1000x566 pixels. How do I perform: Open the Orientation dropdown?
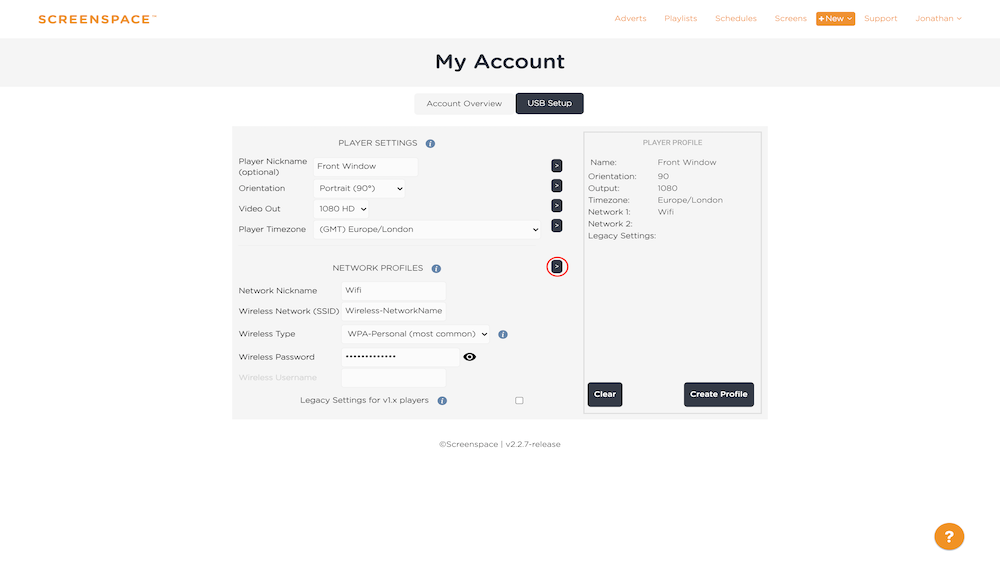tap(360, 188)
